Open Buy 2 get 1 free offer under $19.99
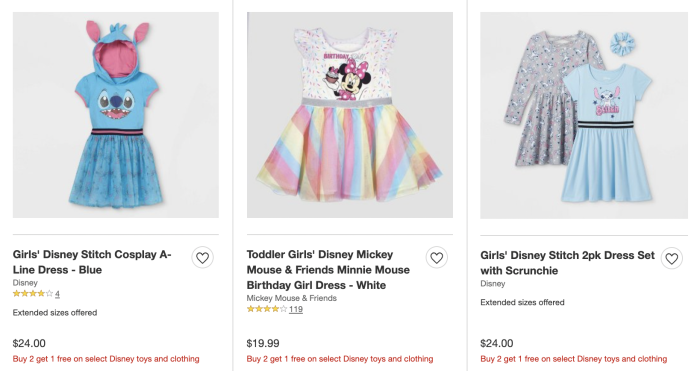700x371 pixels. 340,359
